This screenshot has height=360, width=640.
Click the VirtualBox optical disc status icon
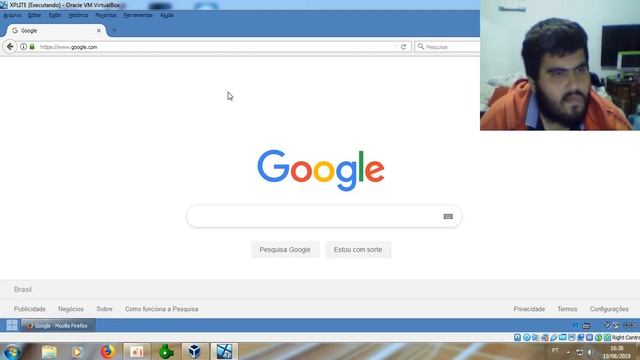527,337
